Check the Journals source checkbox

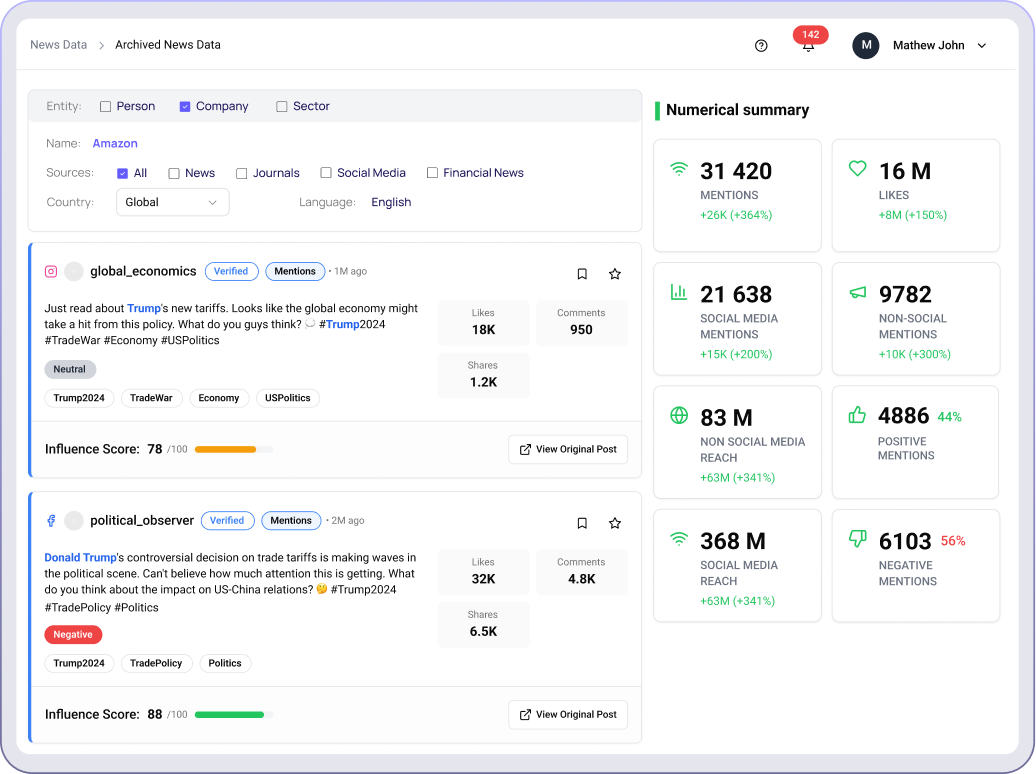click(x=242, y=173)
